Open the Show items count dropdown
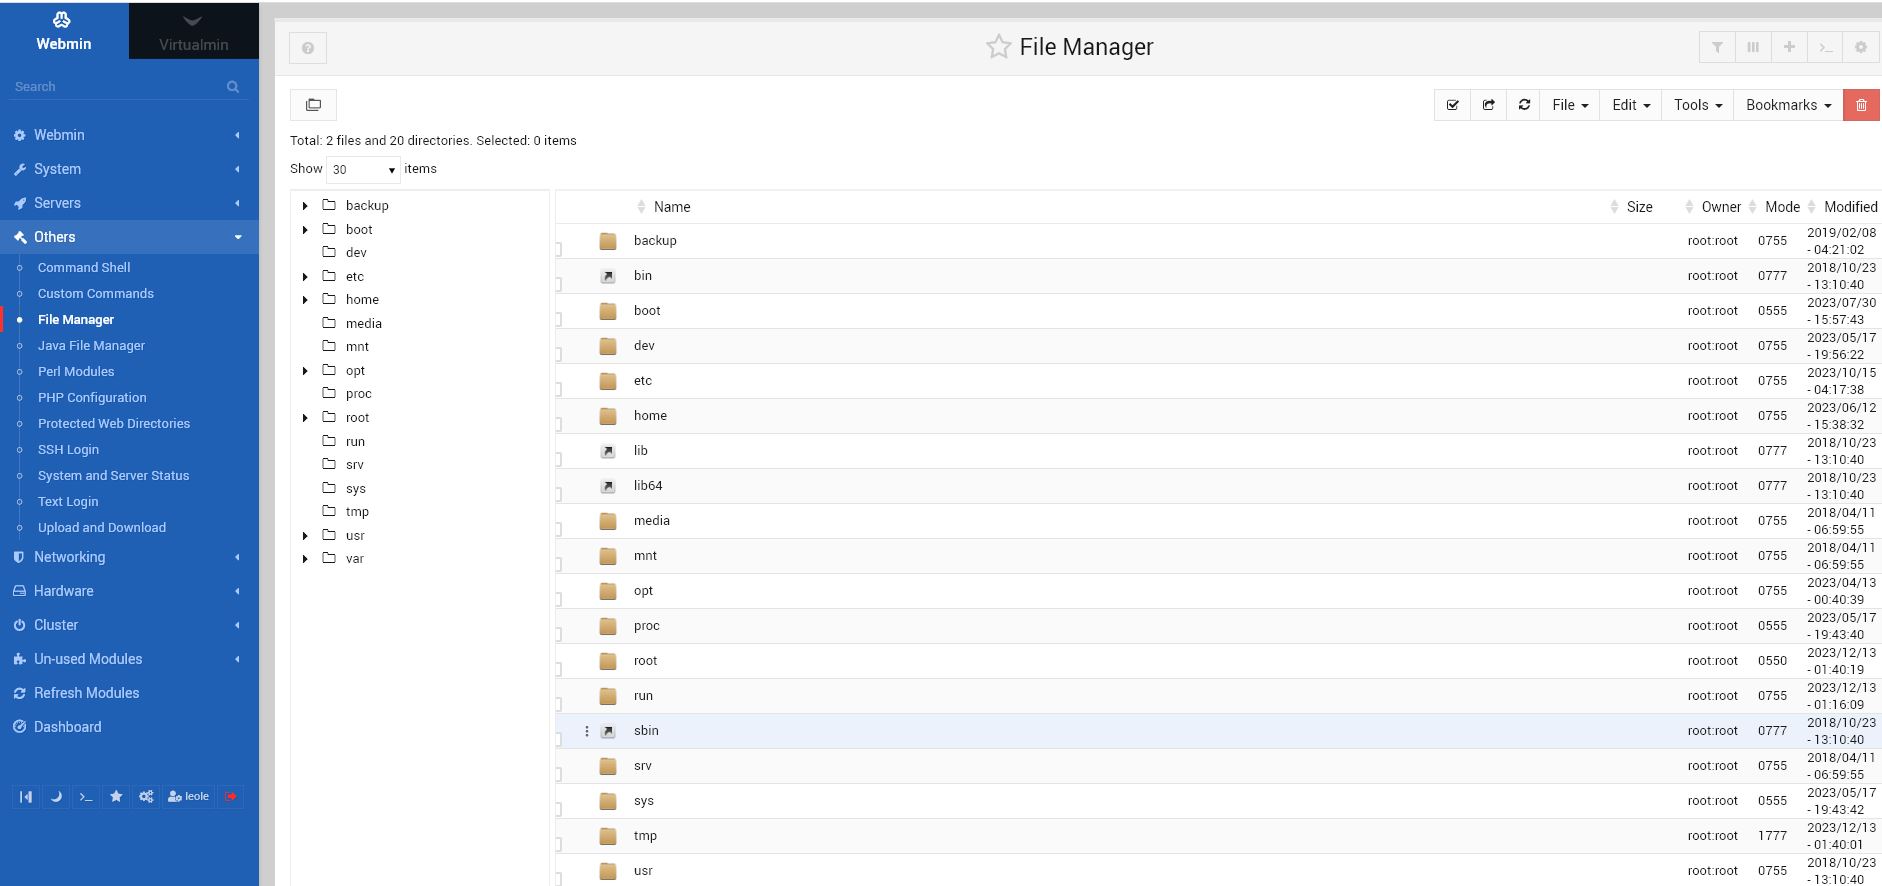 click(x=363, y=169)
